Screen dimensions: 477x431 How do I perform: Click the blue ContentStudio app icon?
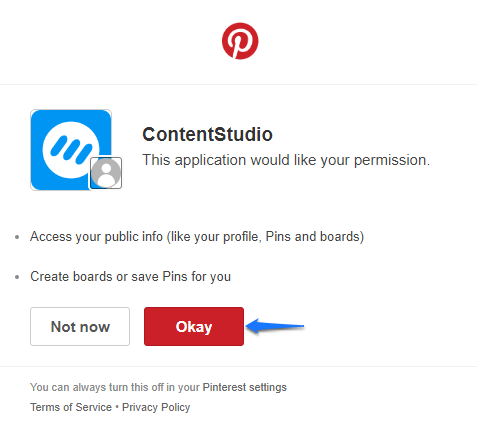tap(71, 150)
